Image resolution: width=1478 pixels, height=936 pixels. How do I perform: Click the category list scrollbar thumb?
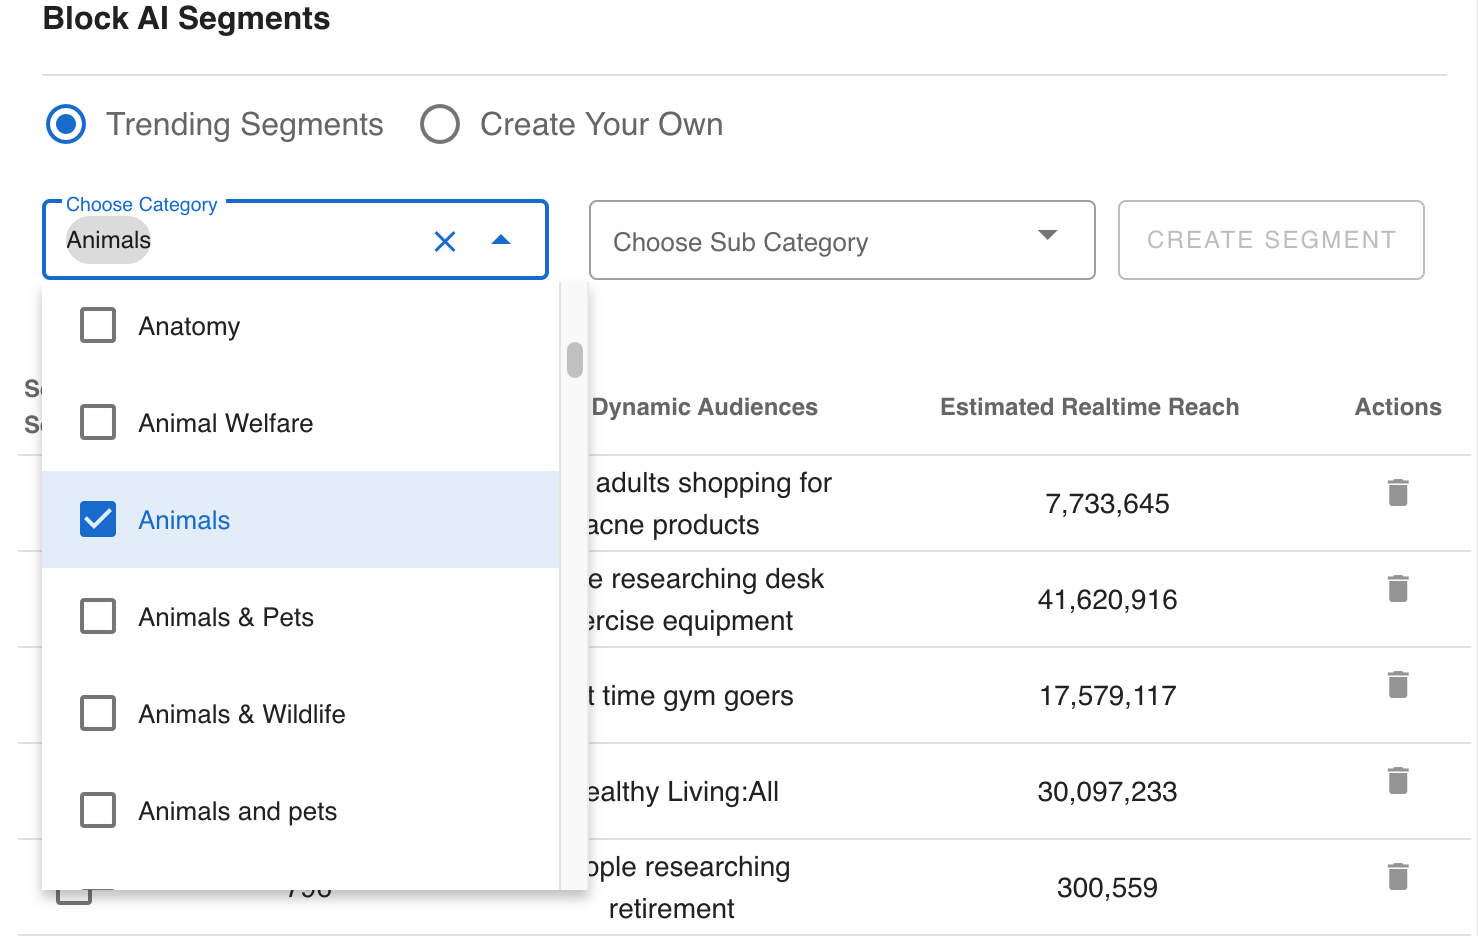(574, 360)
